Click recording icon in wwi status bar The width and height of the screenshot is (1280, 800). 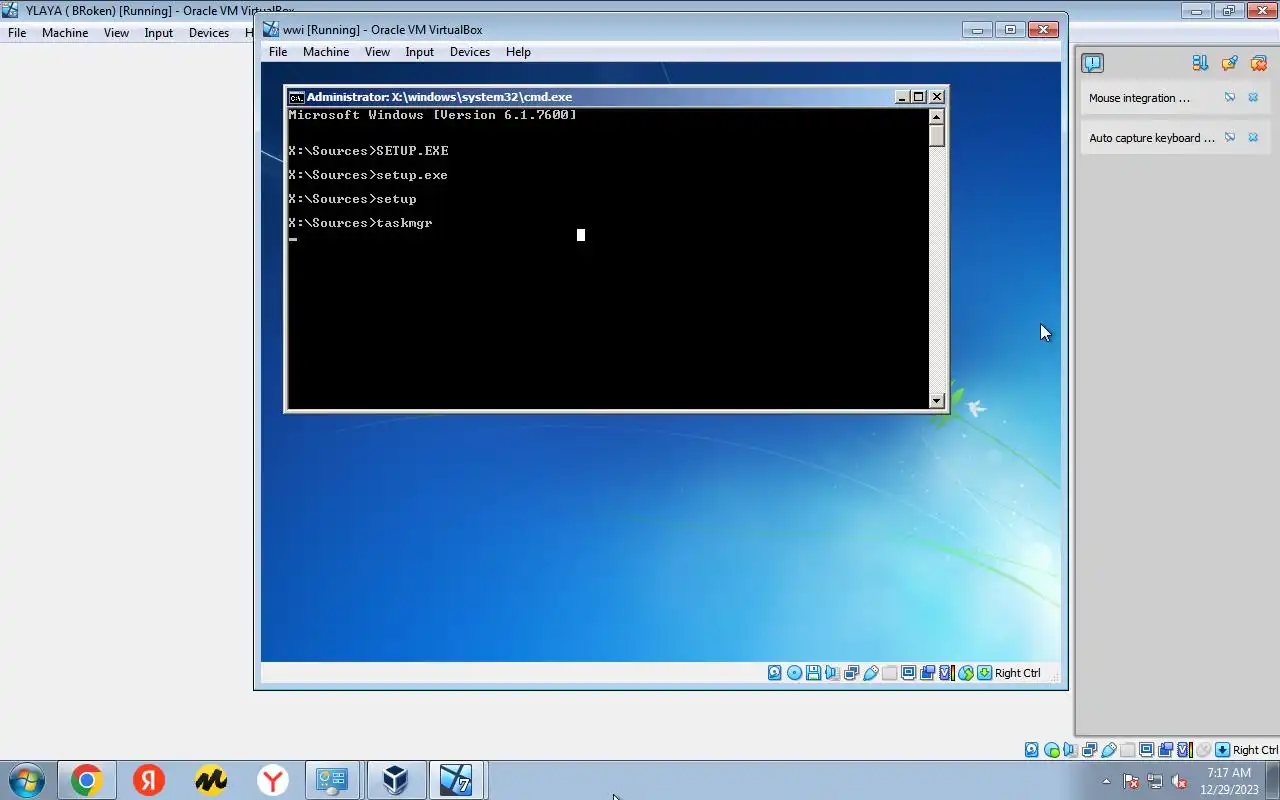(x=927, y=673)
